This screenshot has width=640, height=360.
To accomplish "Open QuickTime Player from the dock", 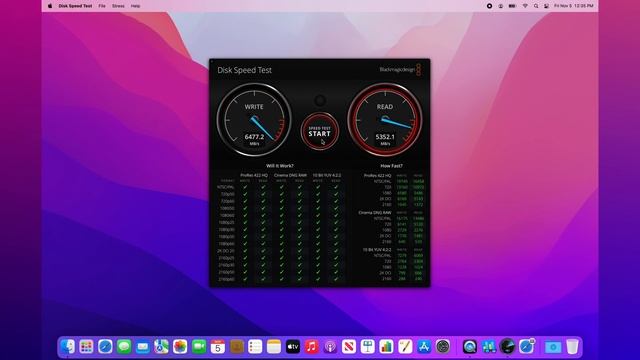I will 469,347.
